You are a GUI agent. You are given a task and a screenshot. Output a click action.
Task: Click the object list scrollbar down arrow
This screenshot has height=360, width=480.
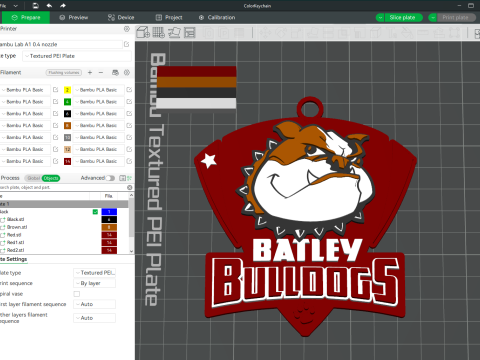click(x=131, y=251)
